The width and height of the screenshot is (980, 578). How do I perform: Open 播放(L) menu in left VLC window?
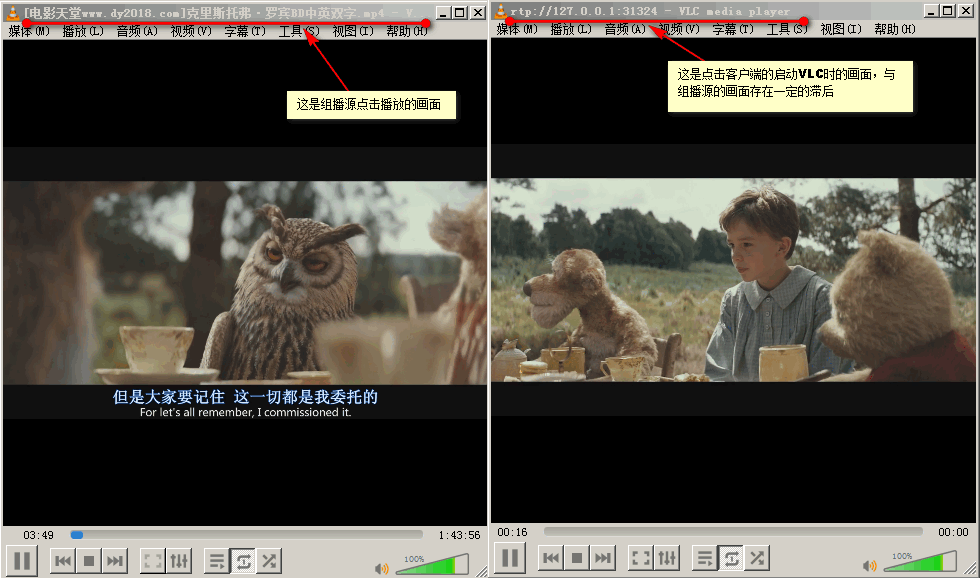[x=82, y=31]
